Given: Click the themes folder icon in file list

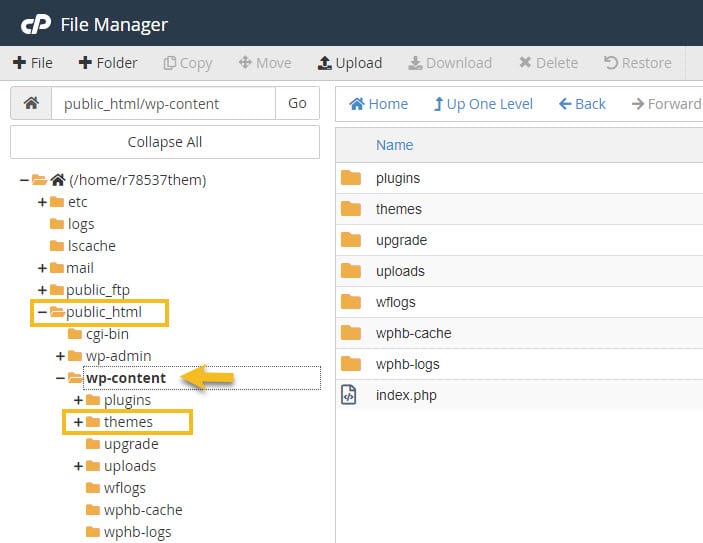Looking at the screenshot, I should pyautogui.click(x=351, y=209).
